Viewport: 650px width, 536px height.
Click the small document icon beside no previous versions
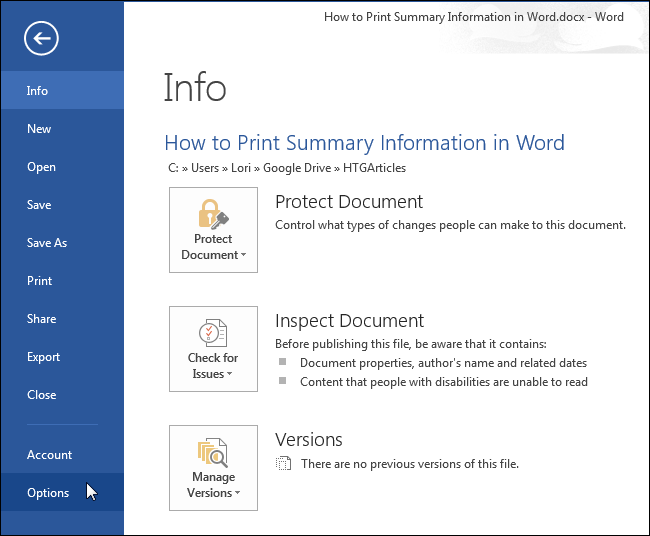coord(284,463)
